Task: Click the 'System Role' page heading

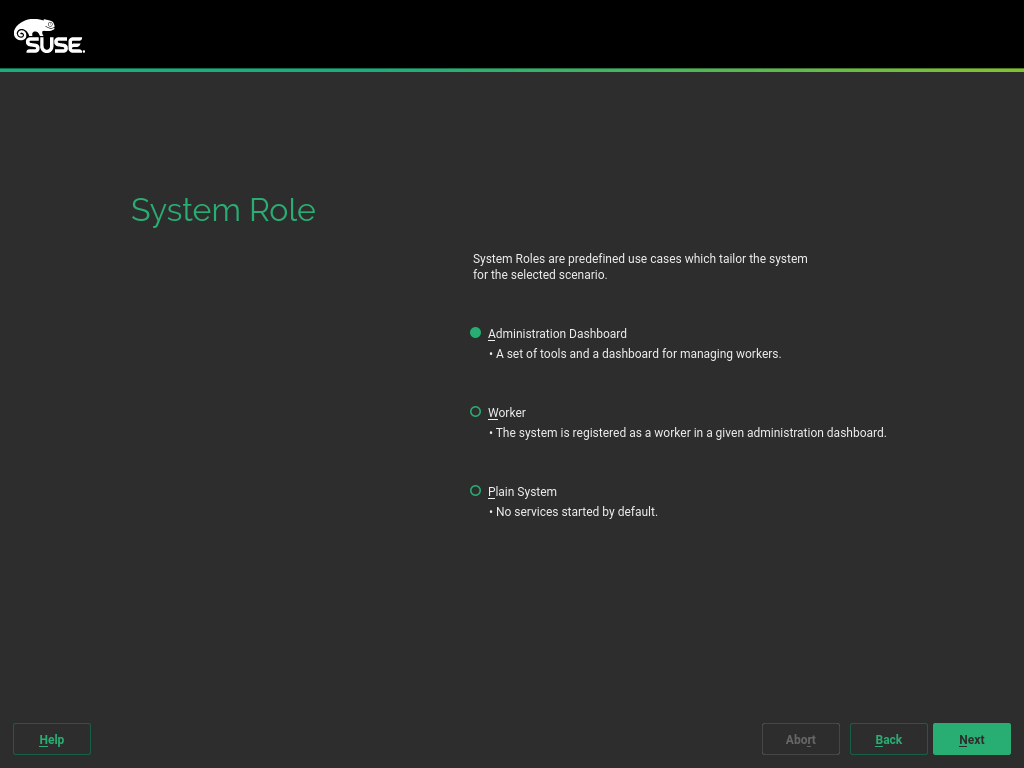Action: click(223, 210)
